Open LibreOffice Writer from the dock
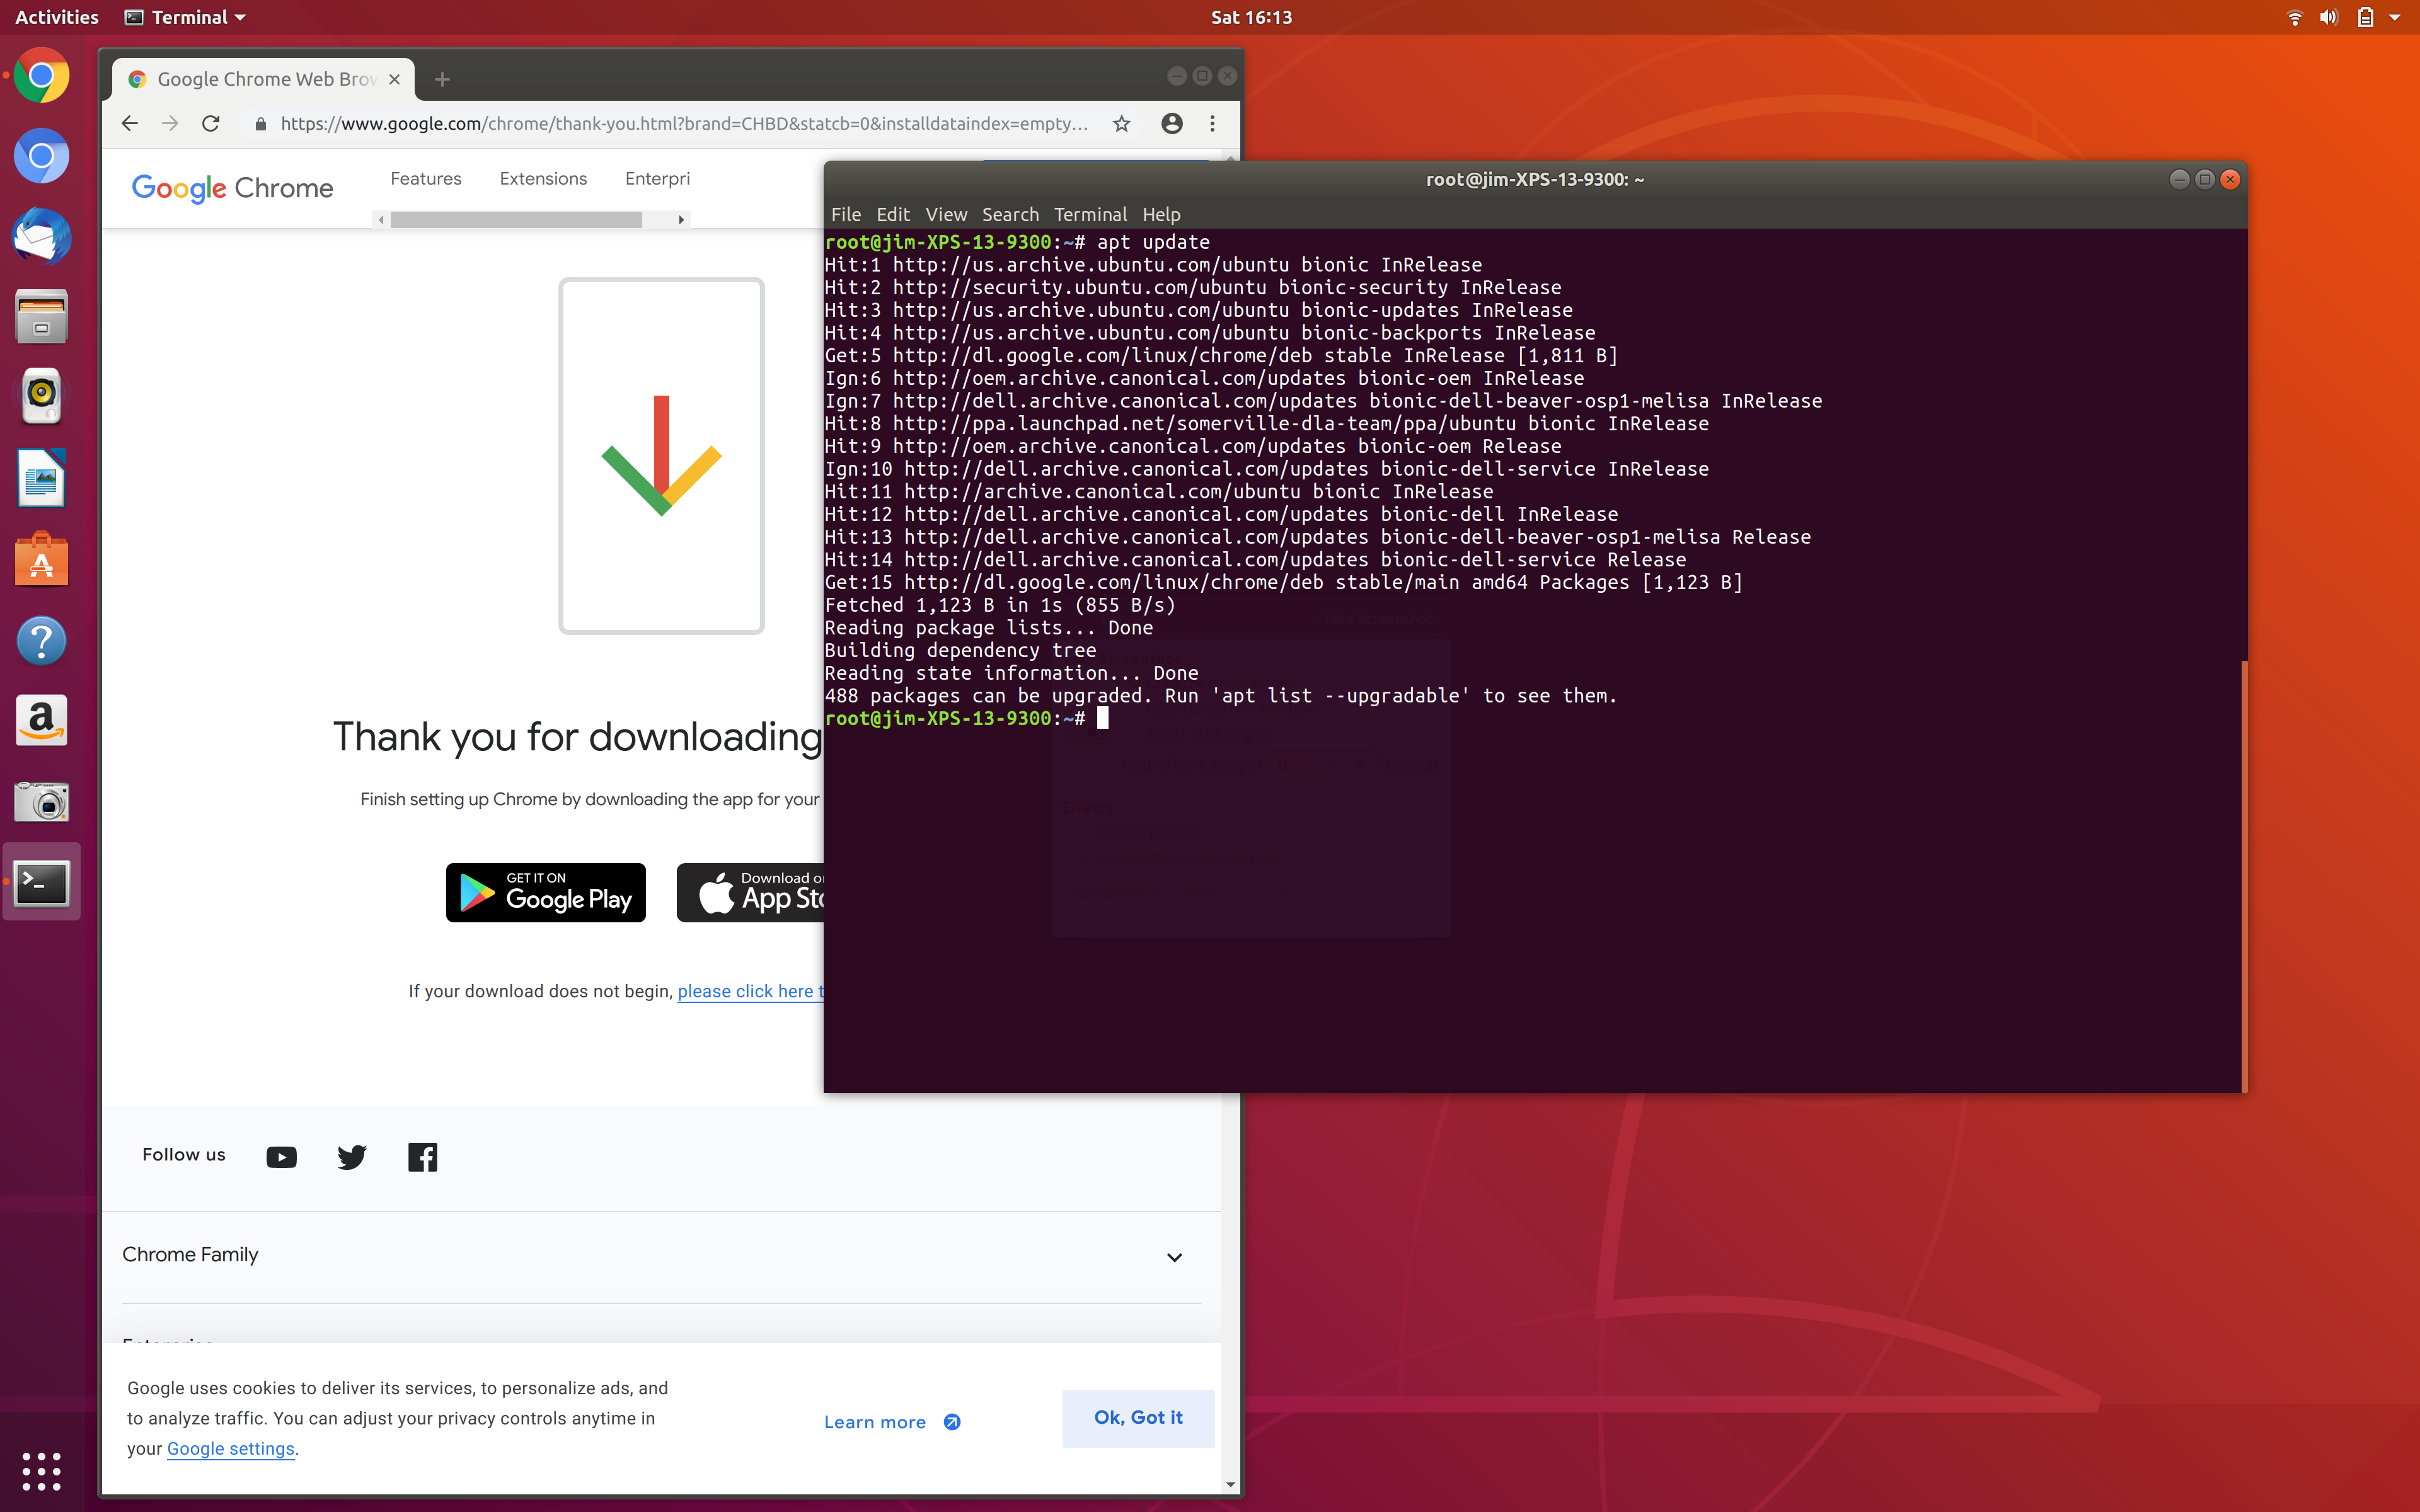The image size is (2420, 1512). click(x=41, y=478)
